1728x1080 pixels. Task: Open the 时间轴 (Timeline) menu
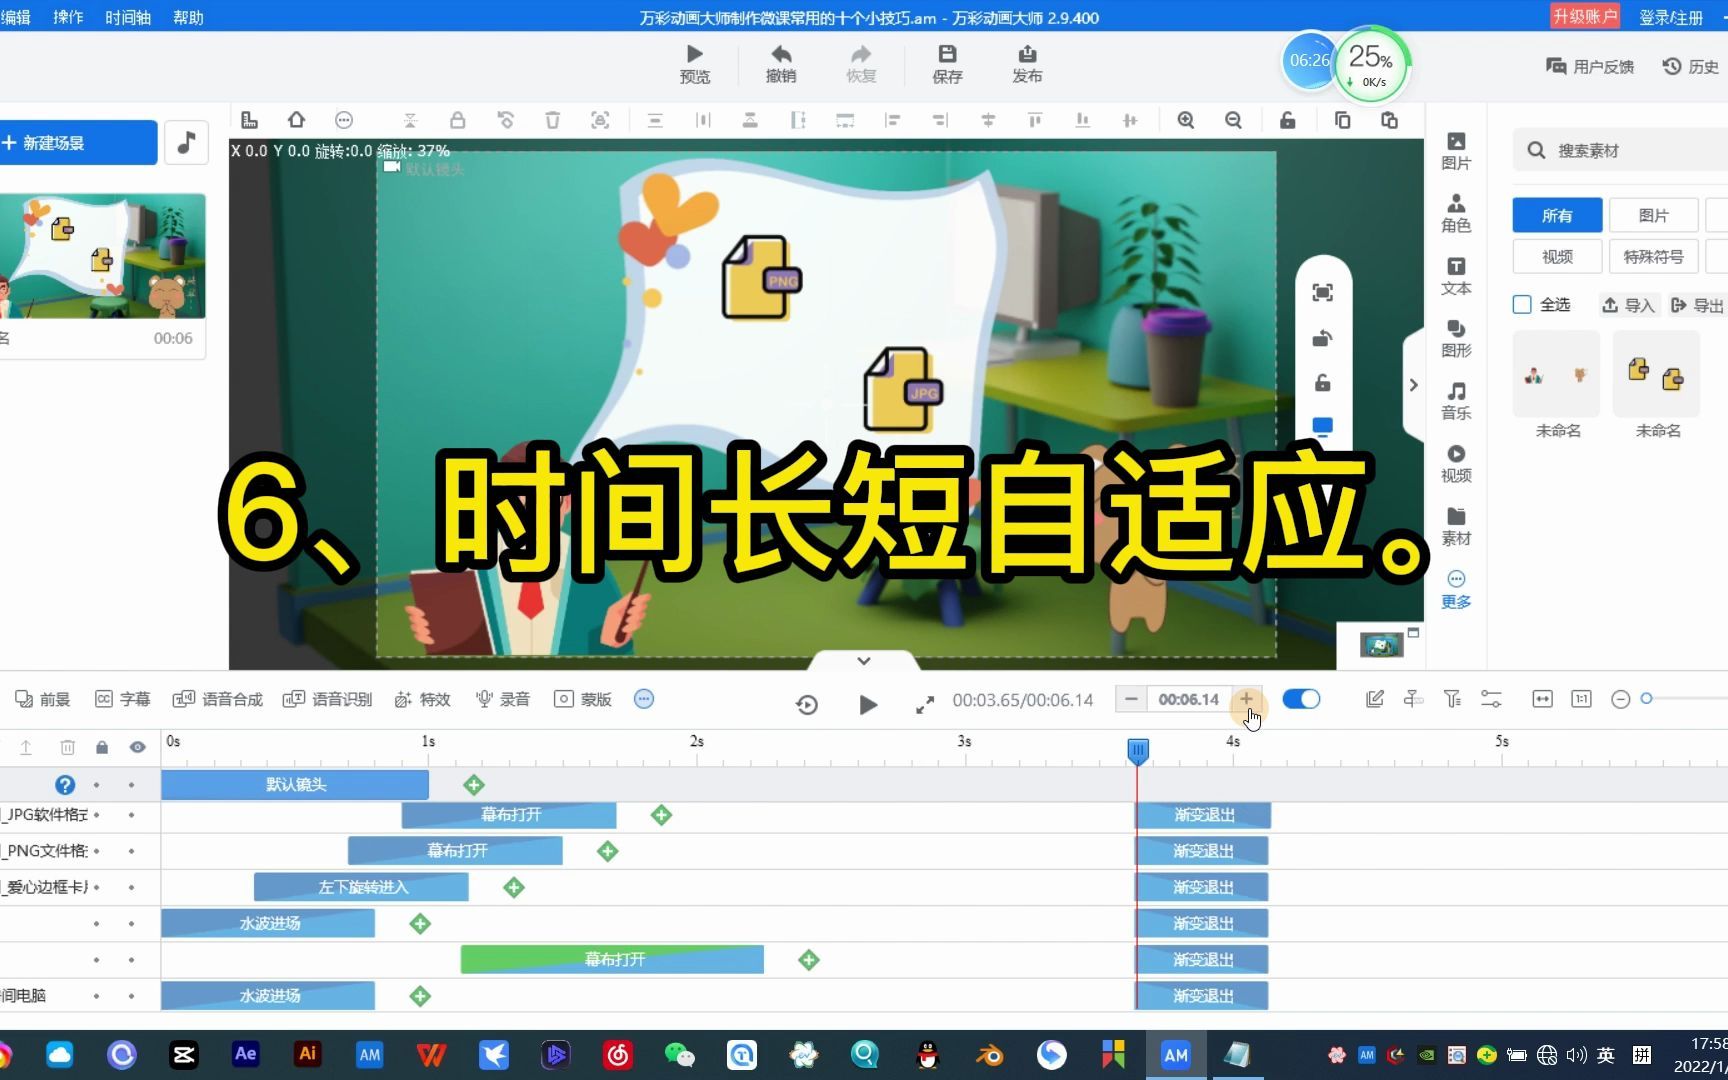click(x=127, y=17)
